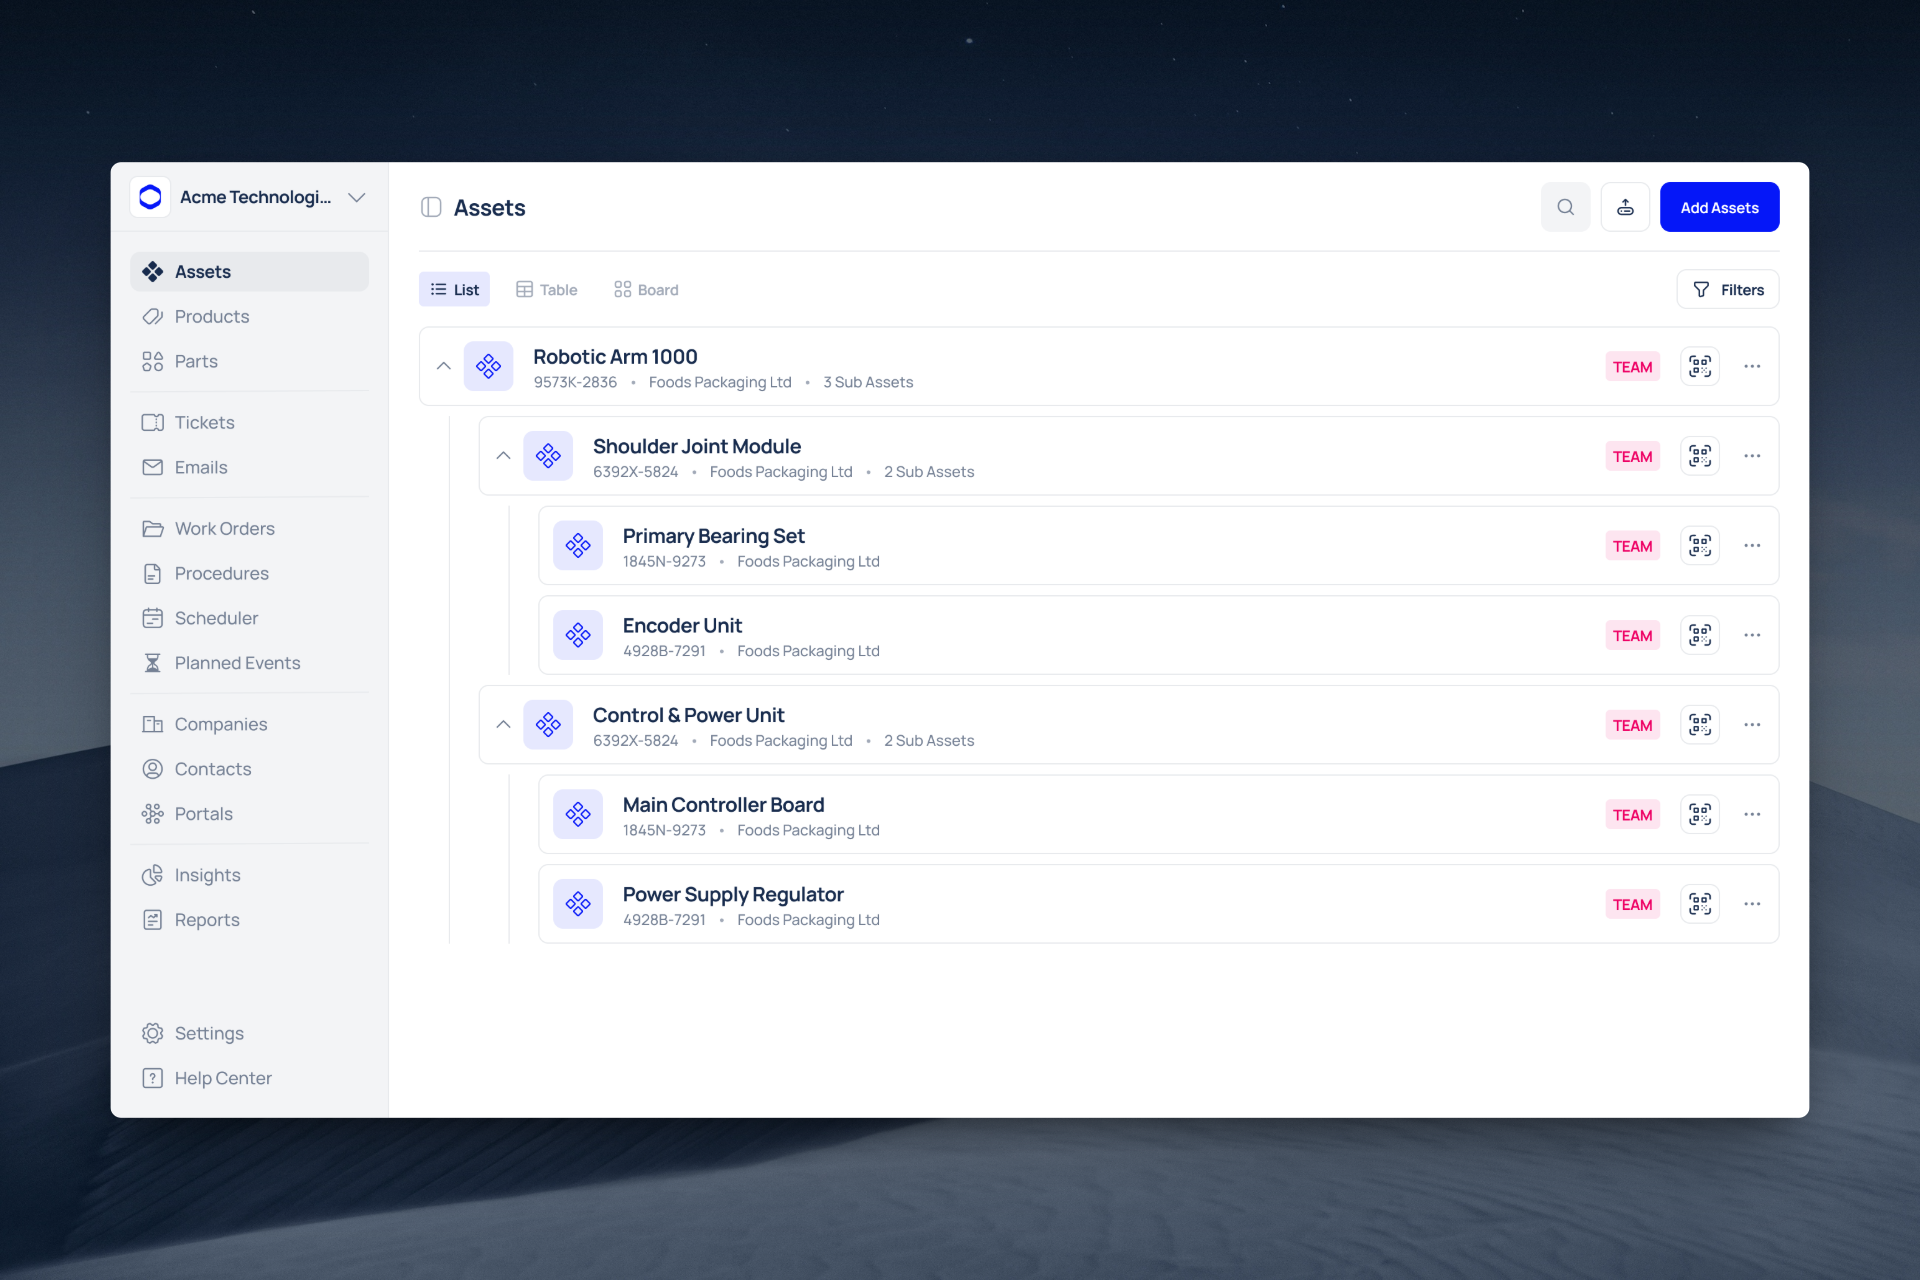Click the TEAM tag on Power Supply Regulator
The image size is (1920, 1280).
[1632, 903]
